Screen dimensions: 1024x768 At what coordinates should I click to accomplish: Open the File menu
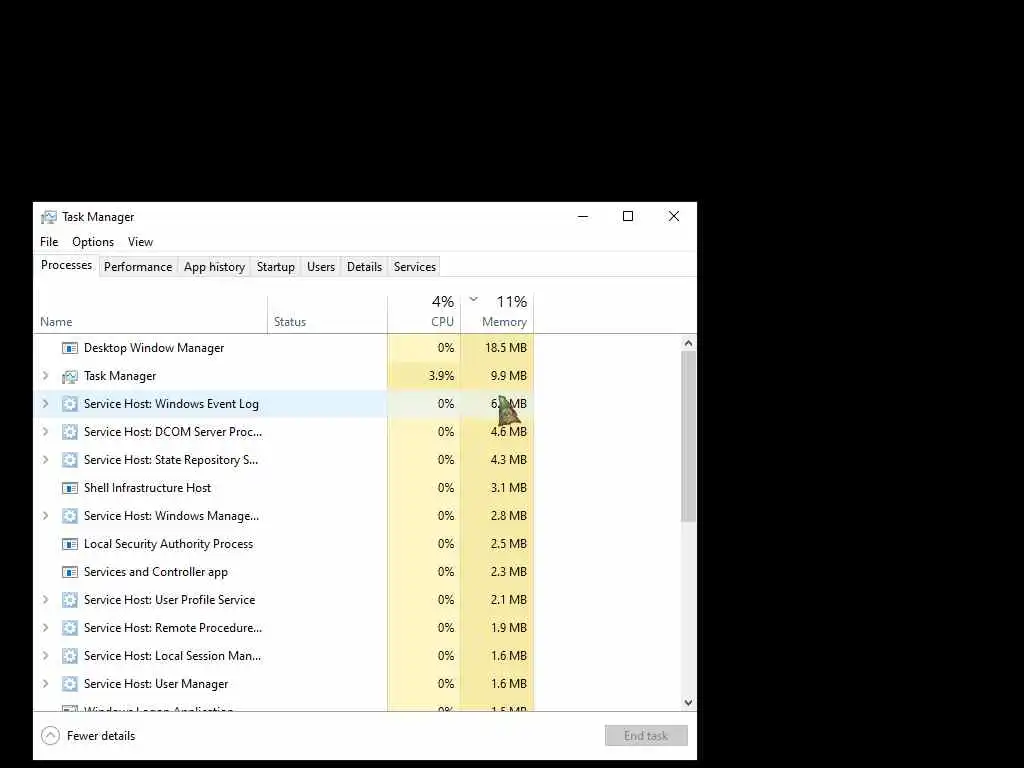coord(49,242)
